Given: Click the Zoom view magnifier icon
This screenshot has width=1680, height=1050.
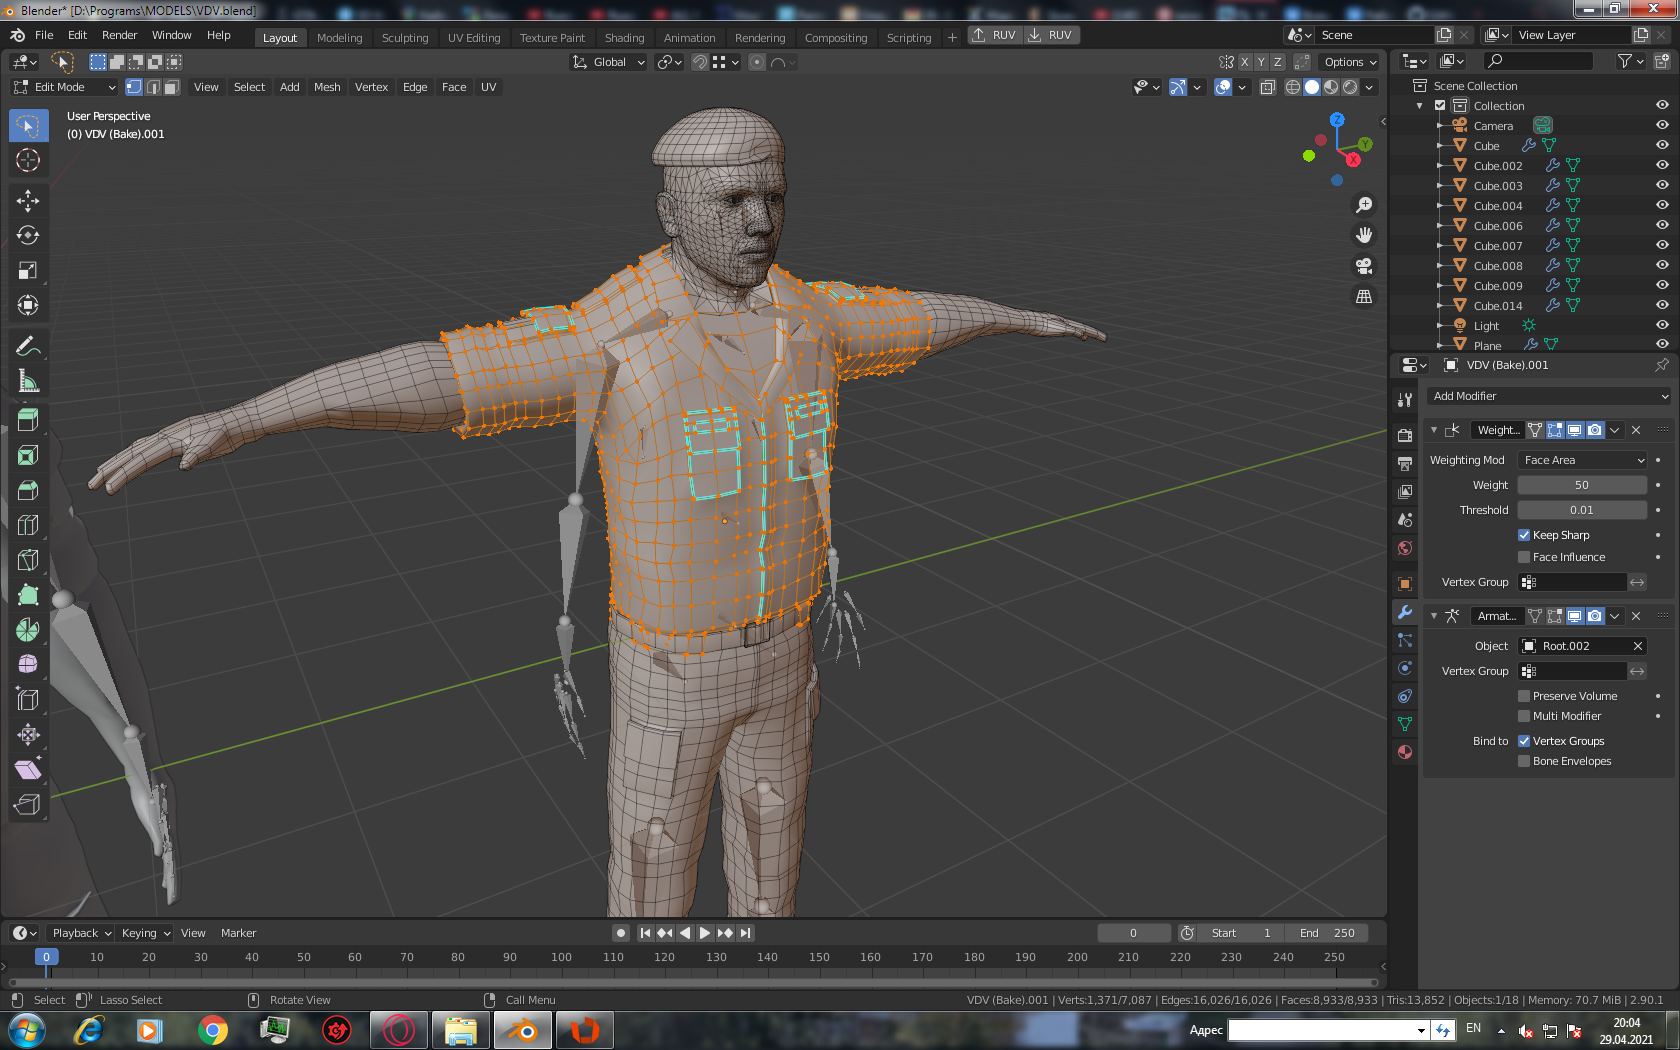Looking at the screenshot, I should (x=1364, y=205).
